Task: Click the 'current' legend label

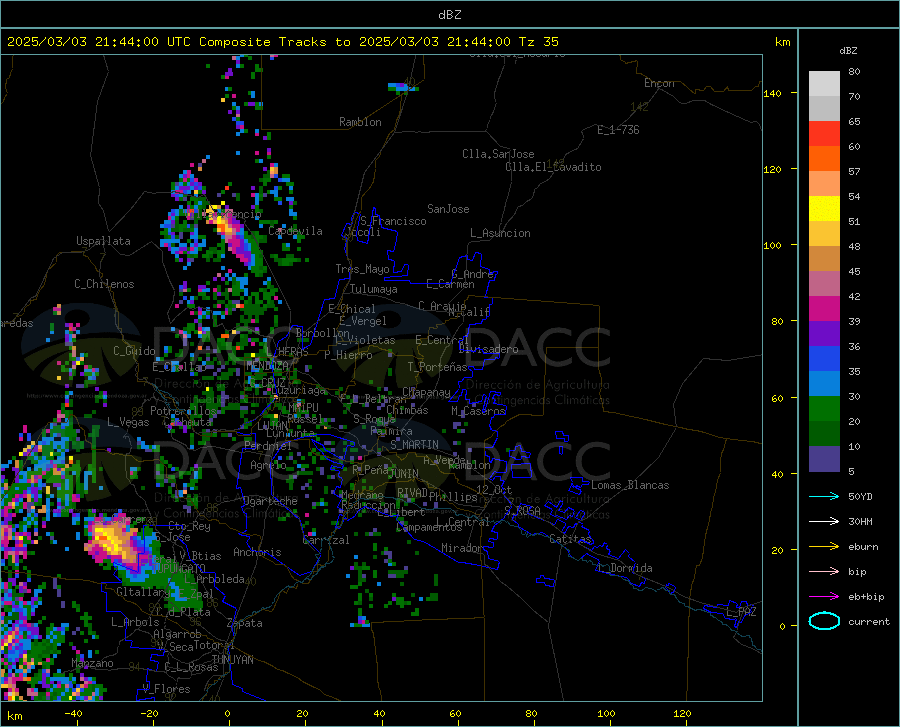Action: pos(869,621)
